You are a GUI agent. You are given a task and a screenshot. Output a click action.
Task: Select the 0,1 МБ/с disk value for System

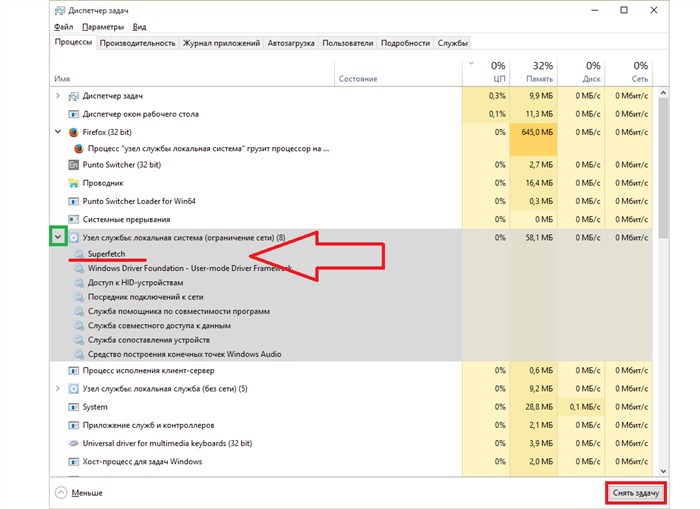point(585,407)
